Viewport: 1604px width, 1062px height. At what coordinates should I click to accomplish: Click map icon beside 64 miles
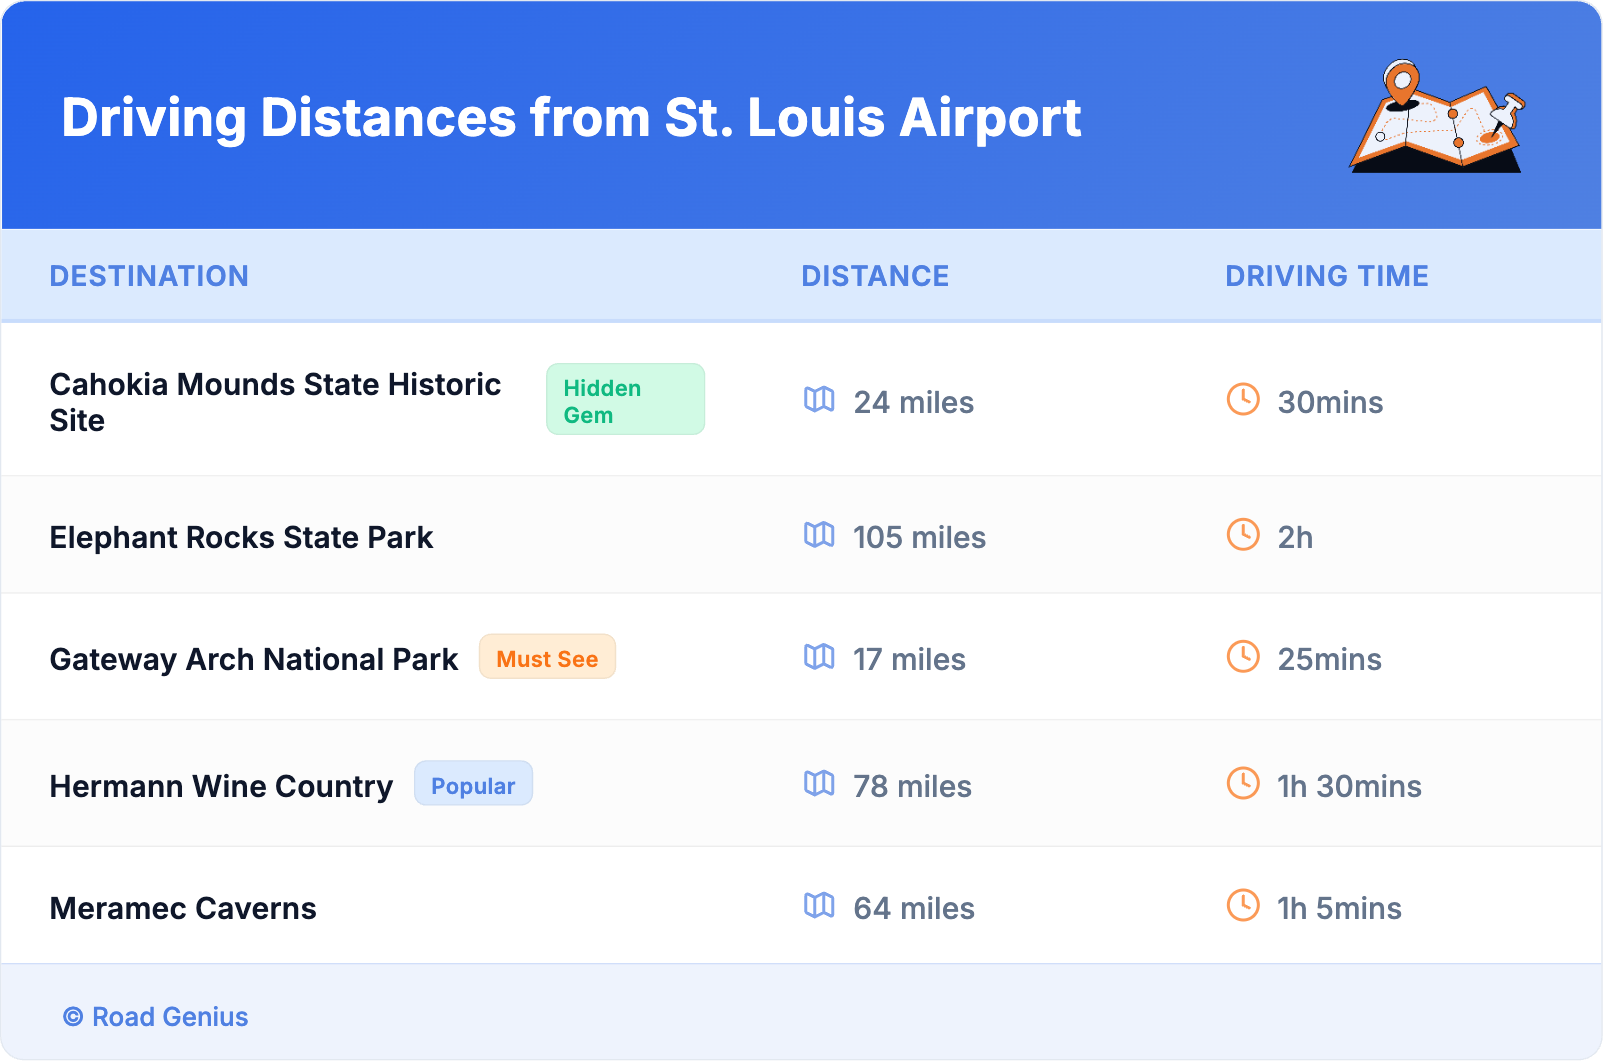coord(819,906)
